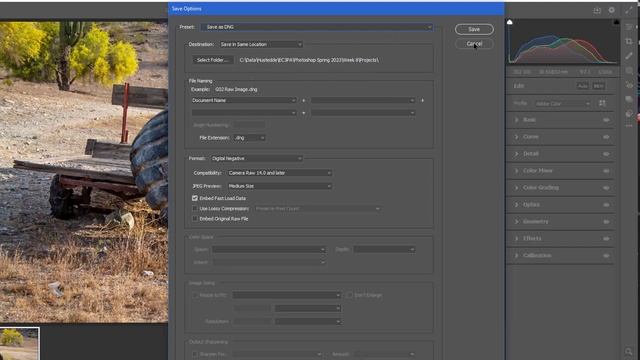Toggle full screen mode icon

point(629,10)
